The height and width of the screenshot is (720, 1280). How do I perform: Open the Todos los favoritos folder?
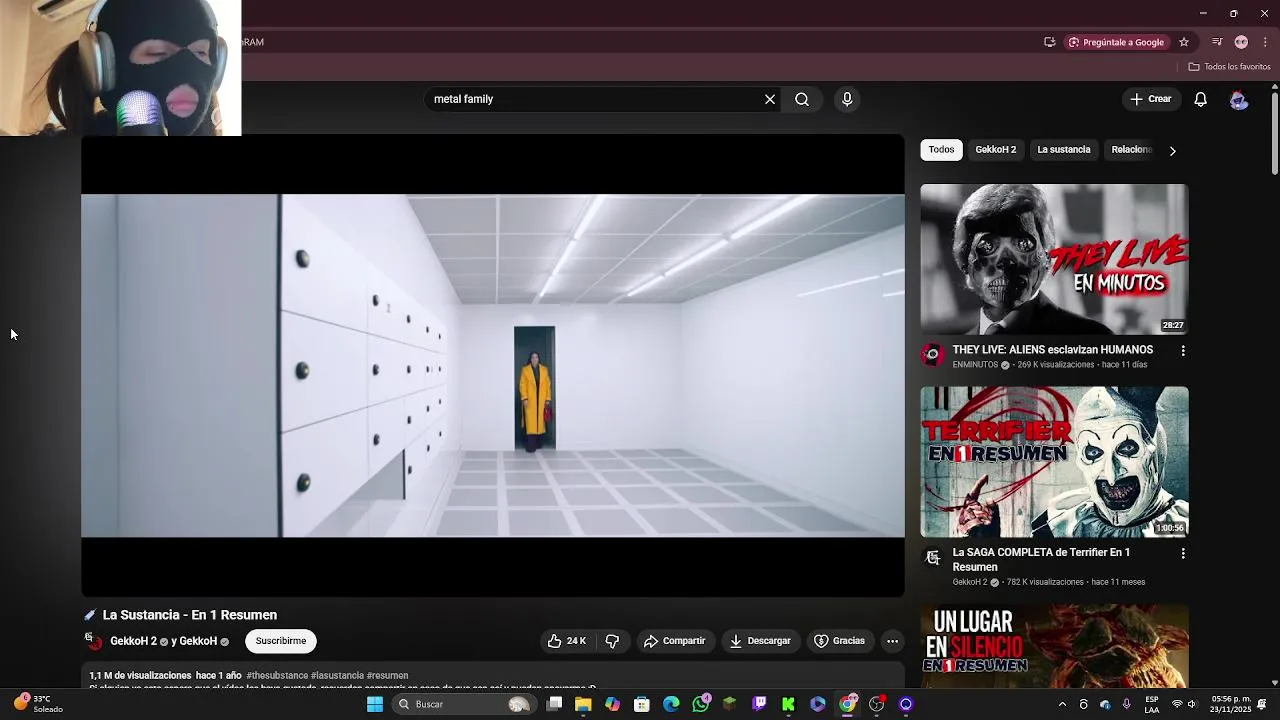click(x=1229, y=67)
